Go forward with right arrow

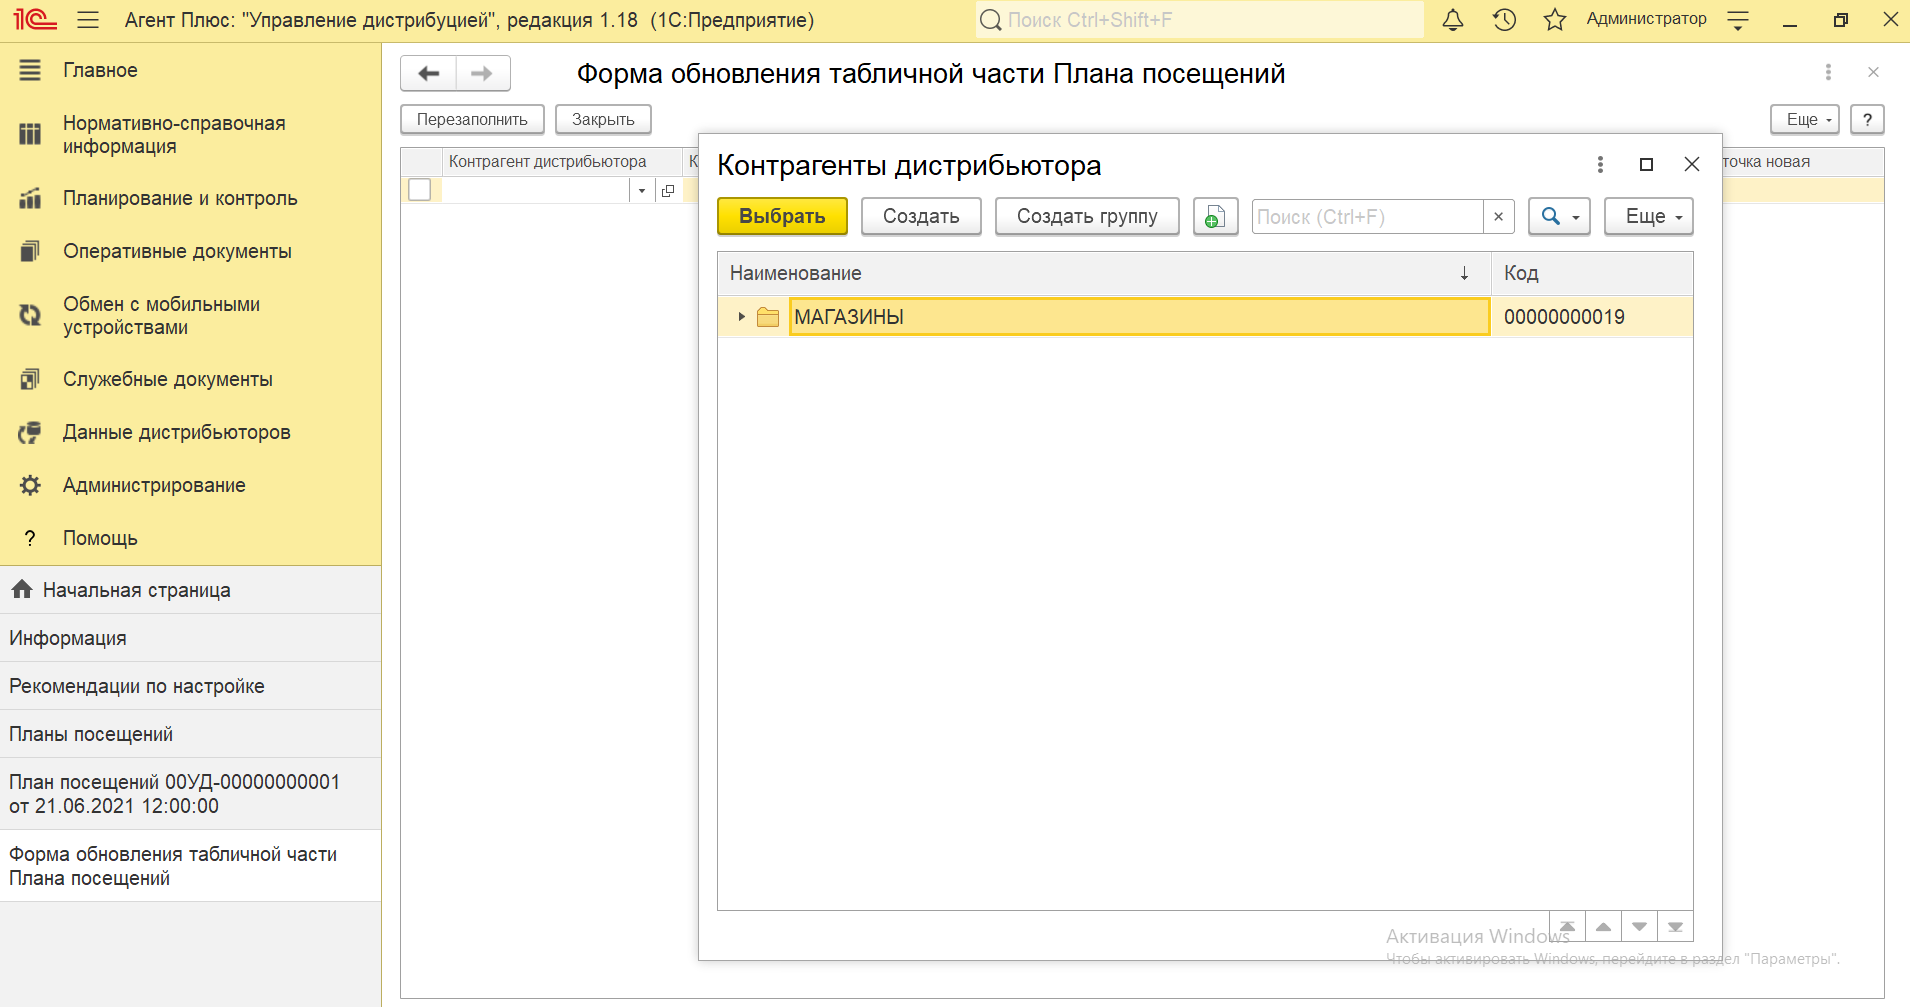pyautogui.click(x=482, y=73)
